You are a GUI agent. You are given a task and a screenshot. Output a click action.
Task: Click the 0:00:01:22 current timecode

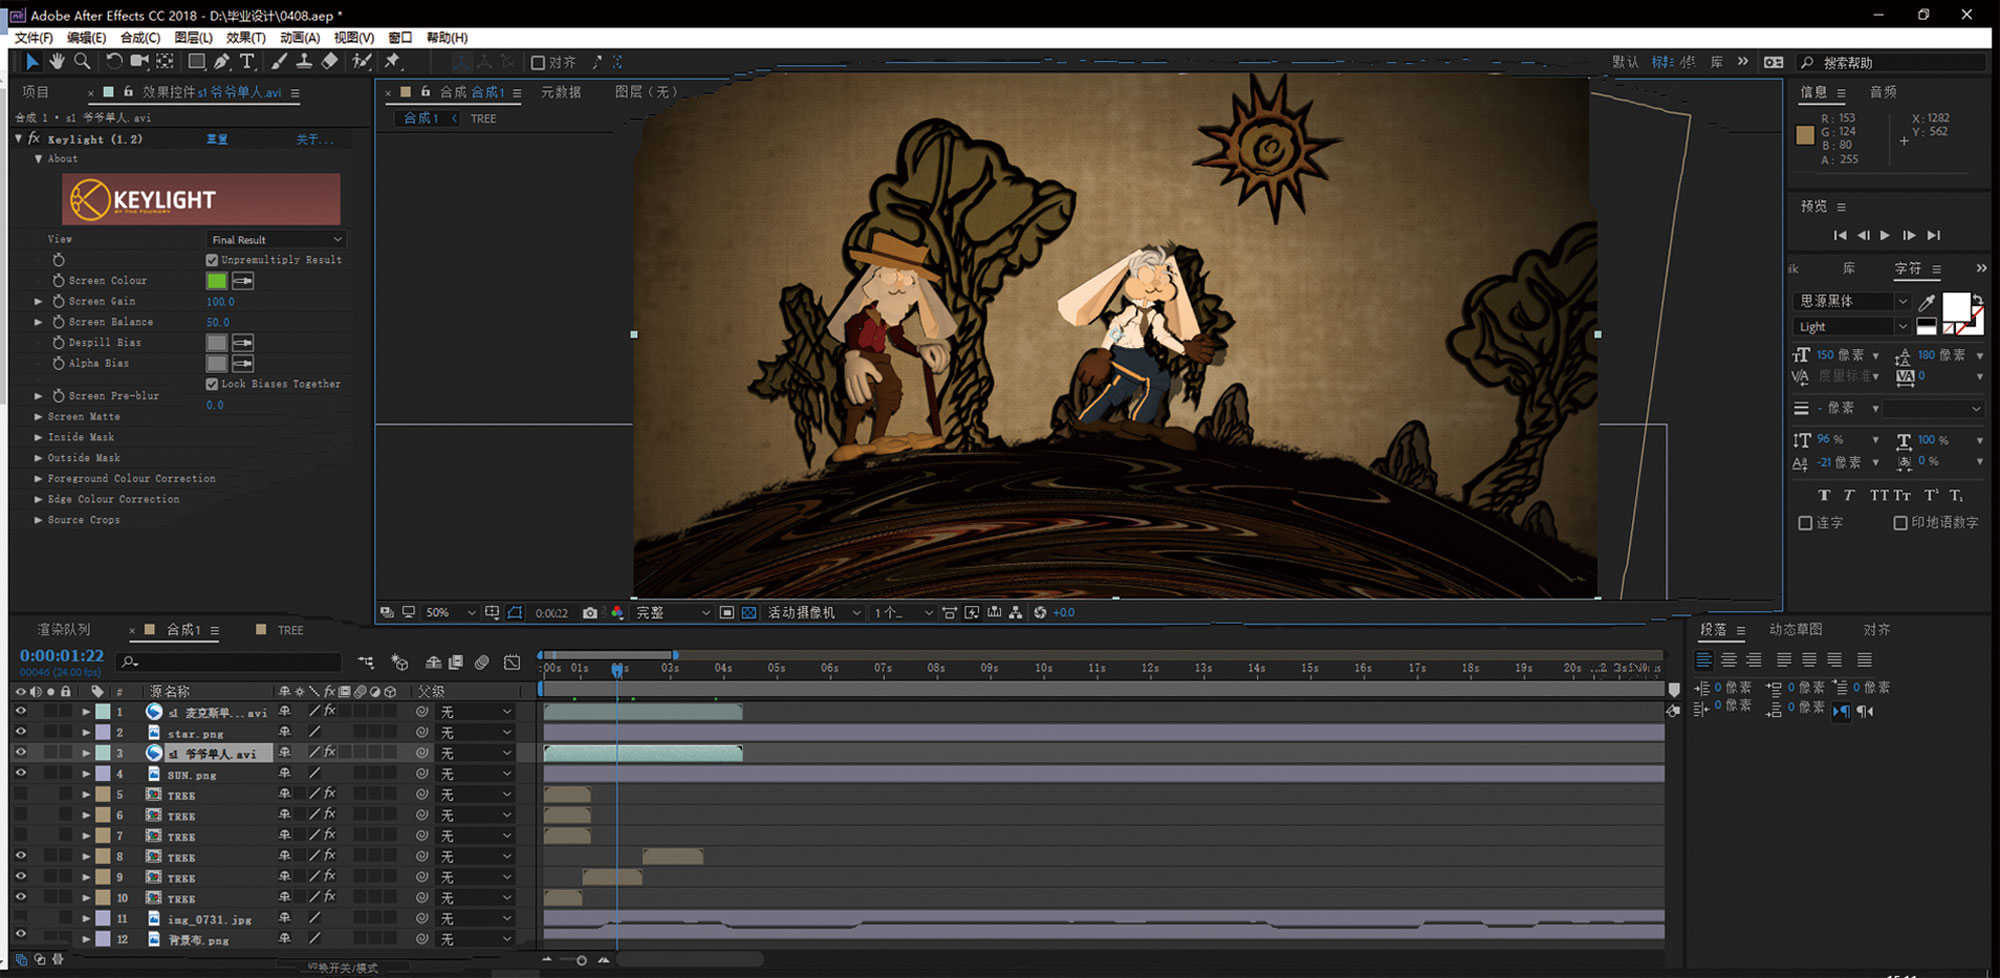[x=62, y=655]
